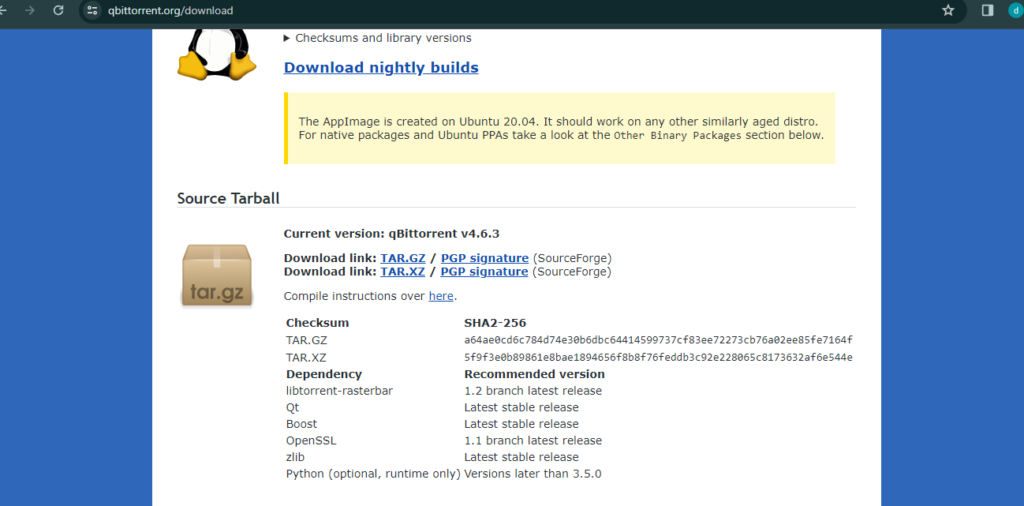The width and height of the screenshot is (1024, 506).
Task: Expand Checksums and library versions
Action: 378,38
